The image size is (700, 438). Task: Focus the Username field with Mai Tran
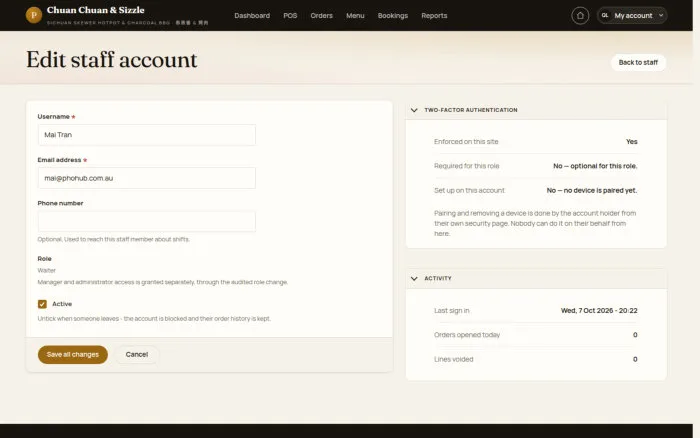[147, 135]
